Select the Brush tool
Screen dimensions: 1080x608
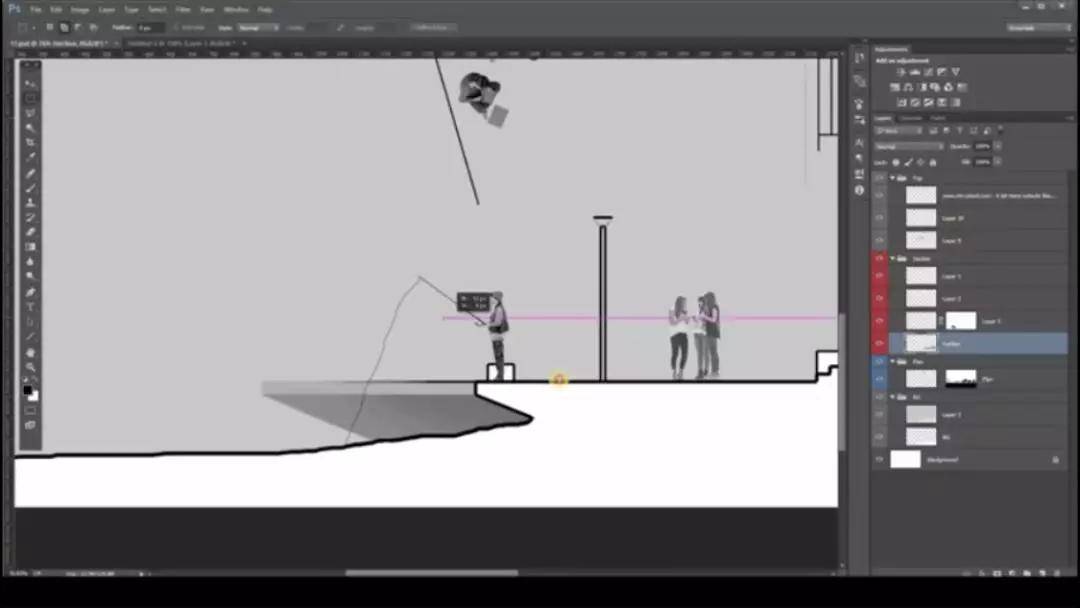pos(30,187)
